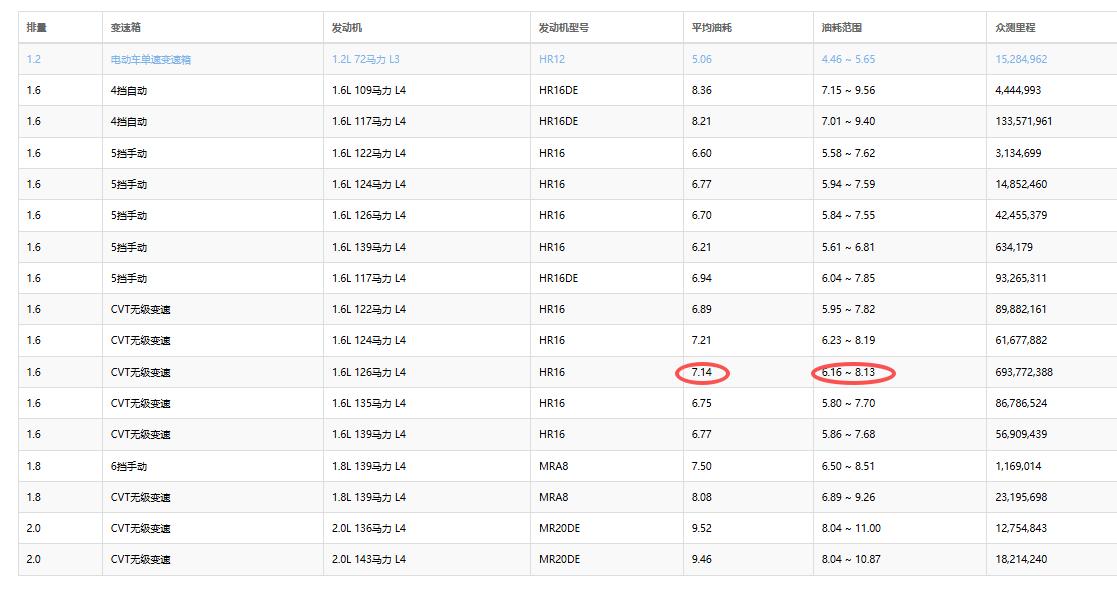1117x590 pixels.
Task: Click the 发动机 column header
Action: (346, 27)
